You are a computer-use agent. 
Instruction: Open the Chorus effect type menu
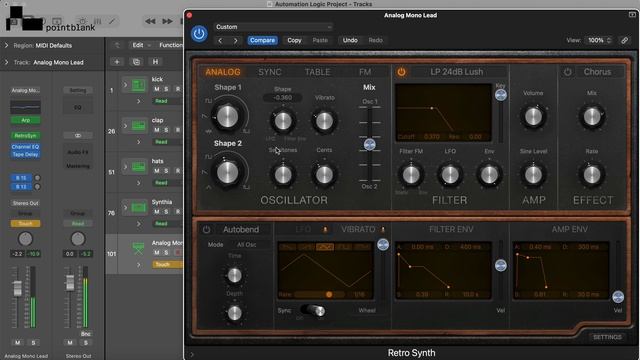(597, 72)
